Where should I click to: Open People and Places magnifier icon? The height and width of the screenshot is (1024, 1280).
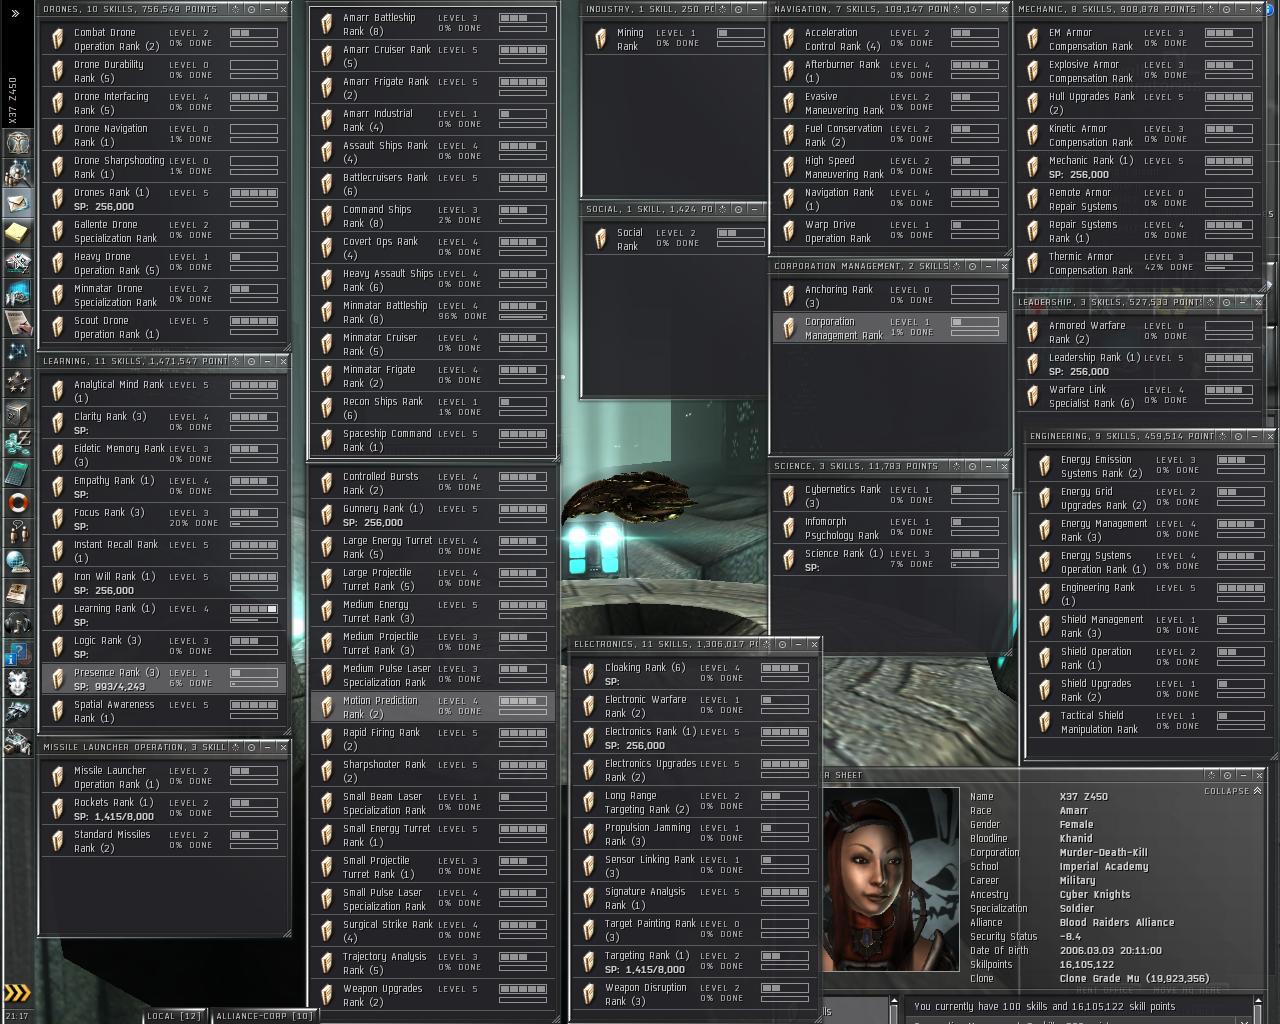tap(19, 173)
